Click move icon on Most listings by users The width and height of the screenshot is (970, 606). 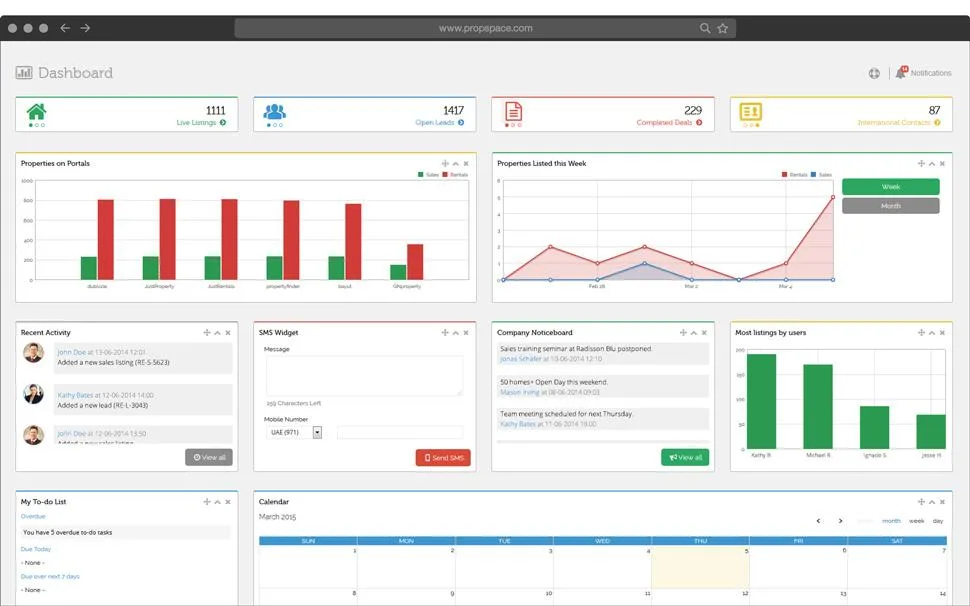pos(921,333)
